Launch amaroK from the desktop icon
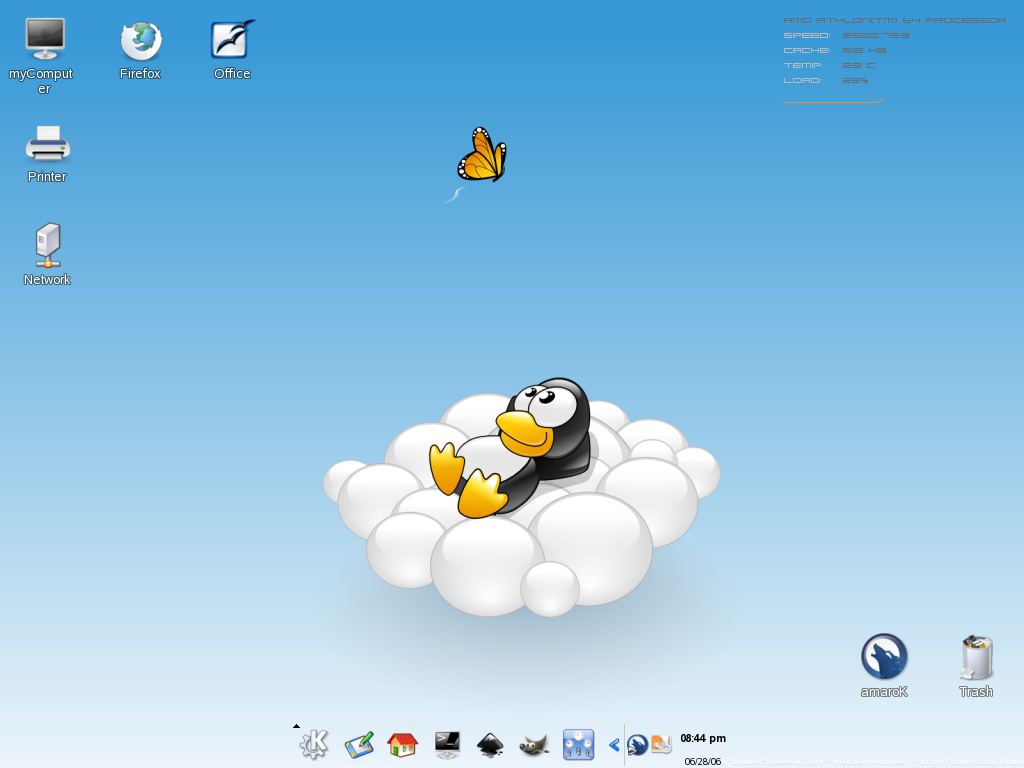 pos(884,656)
